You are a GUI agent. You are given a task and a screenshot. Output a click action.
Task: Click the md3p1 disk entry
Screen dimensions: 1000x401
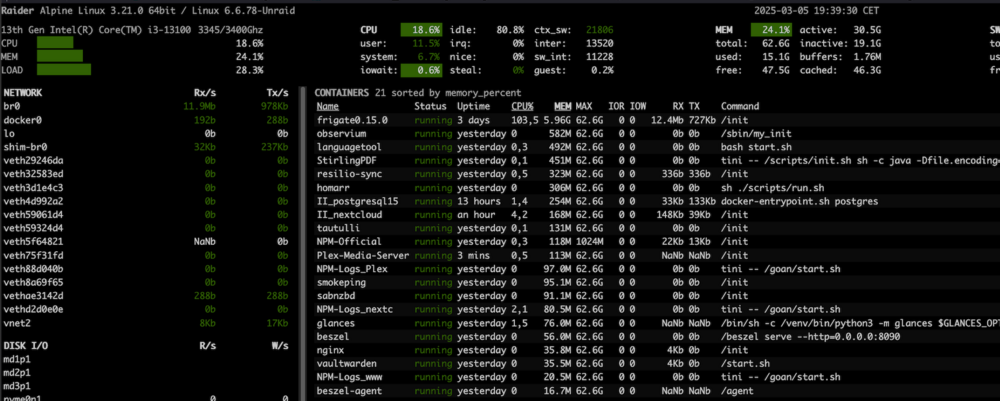(17, 386)
